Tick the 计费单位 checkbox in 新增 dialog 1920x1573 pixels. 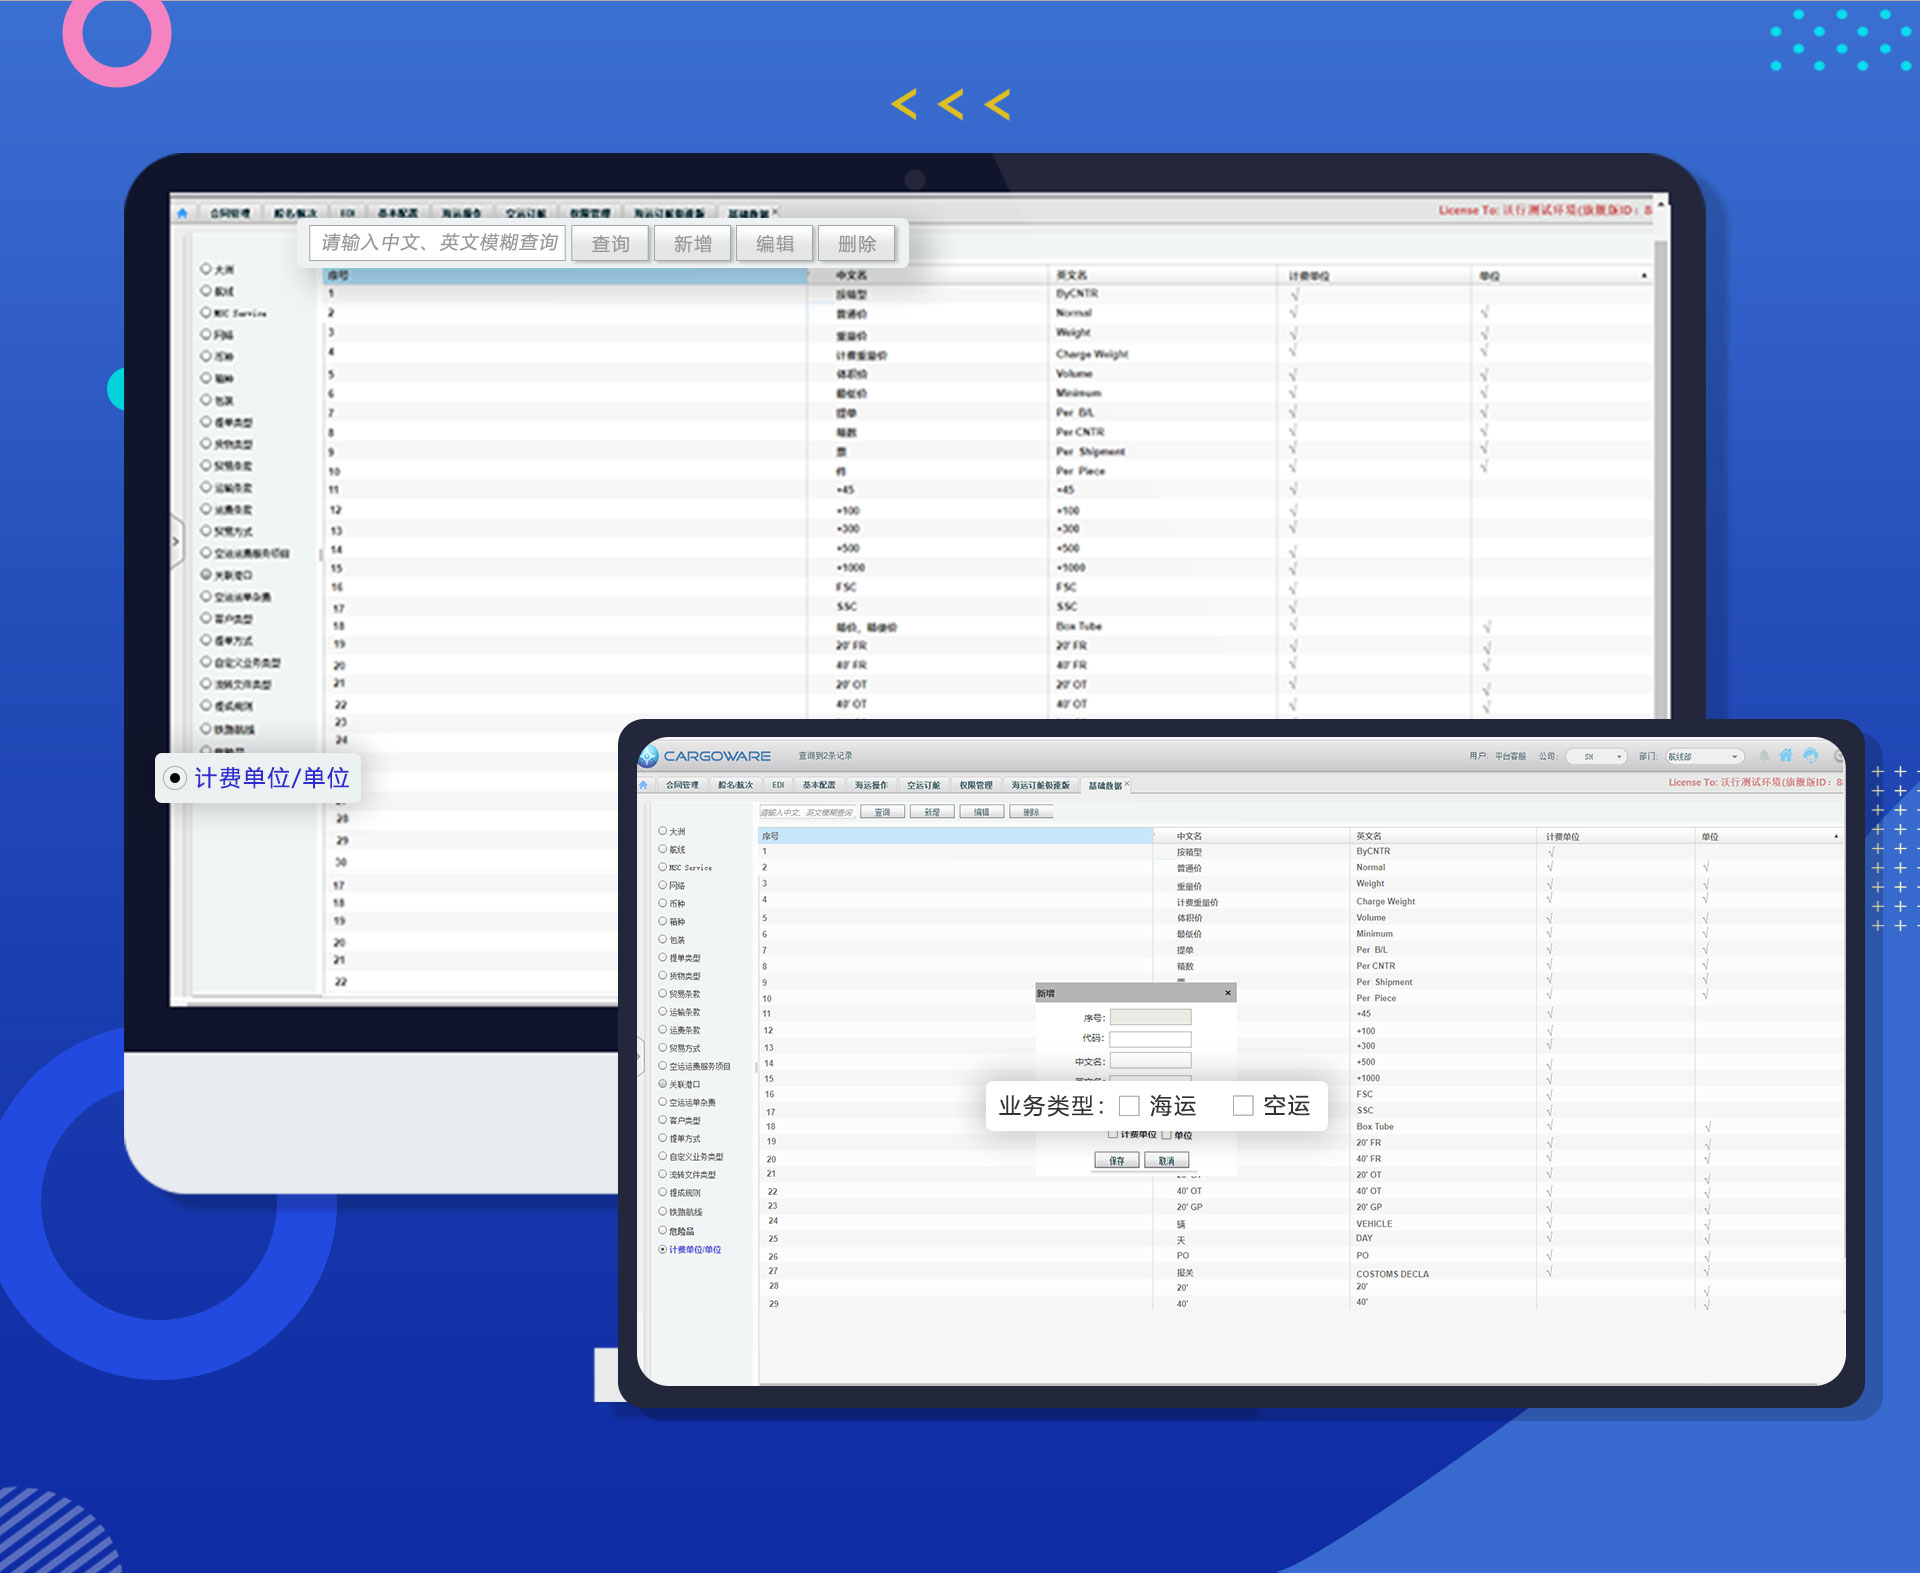(1113, 1134)
